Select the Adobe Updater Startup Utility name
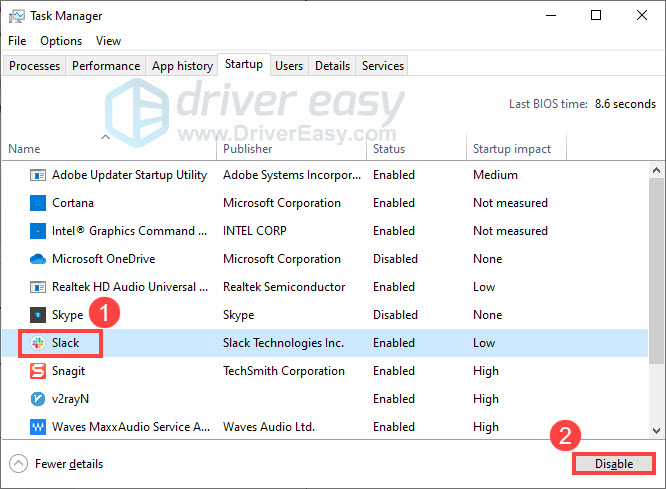The width and height of the screenshot is (666, 489). click(130, 175)
